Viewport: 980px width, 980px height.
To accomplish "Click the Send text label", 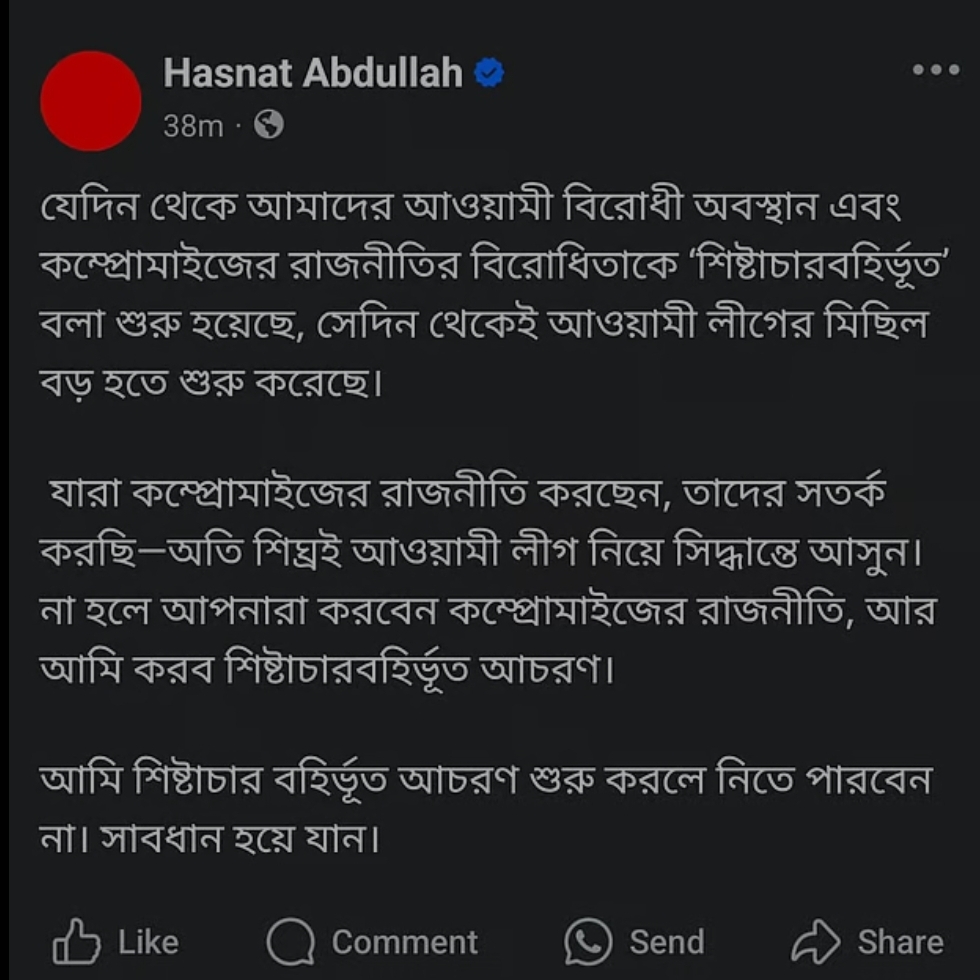I will (x=667, y=942).
